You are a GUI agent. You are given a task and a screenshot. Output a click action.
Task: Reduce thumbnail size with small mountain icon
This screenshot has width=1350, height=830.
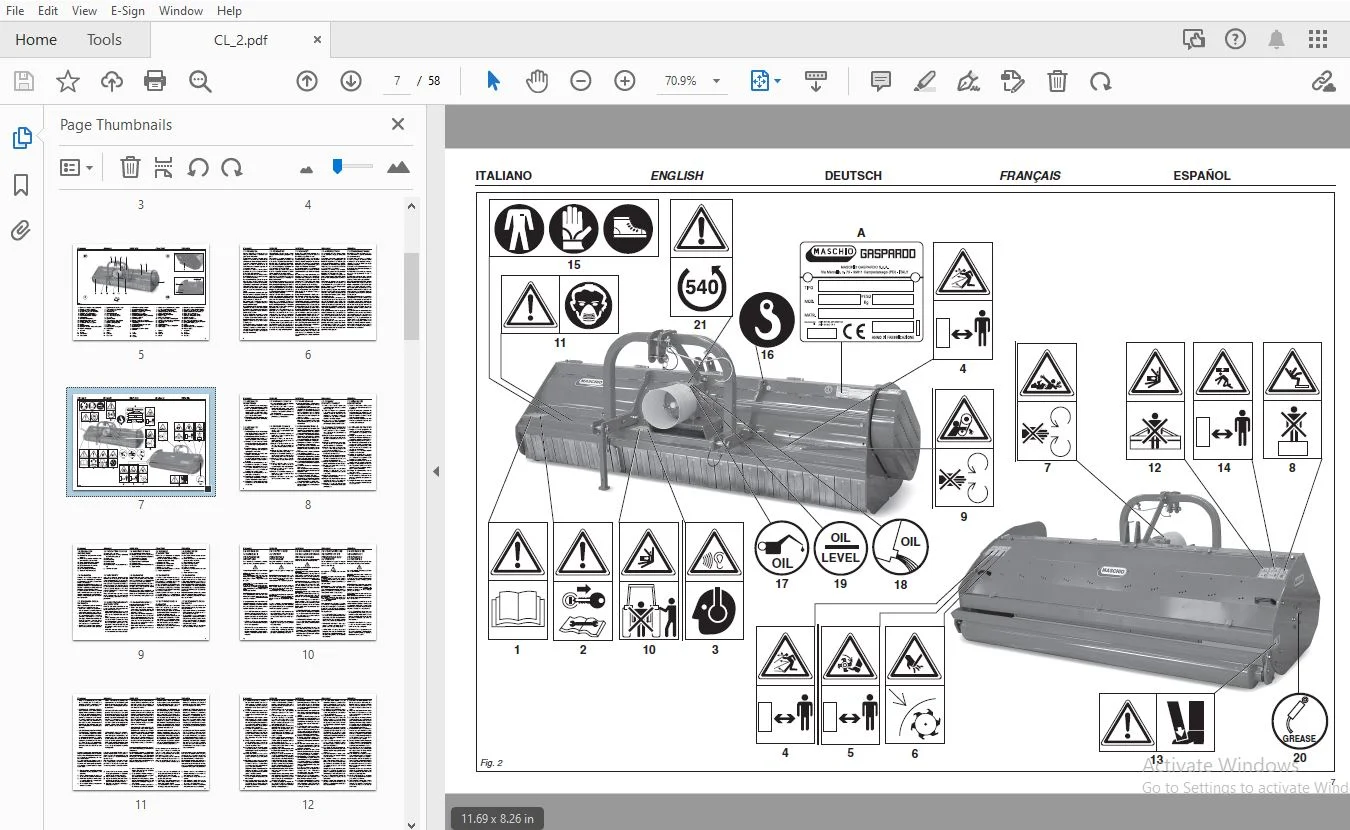point(306,169)
